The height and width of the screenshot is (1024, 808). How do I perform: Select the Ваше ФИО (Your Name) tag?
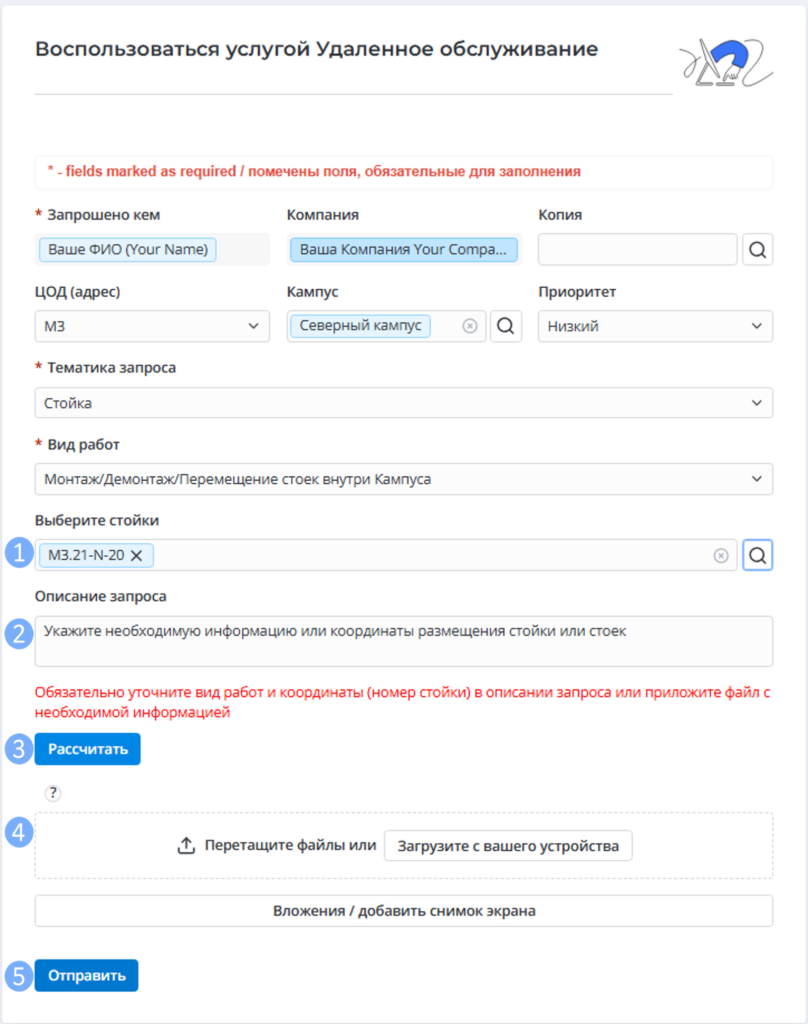128,249
